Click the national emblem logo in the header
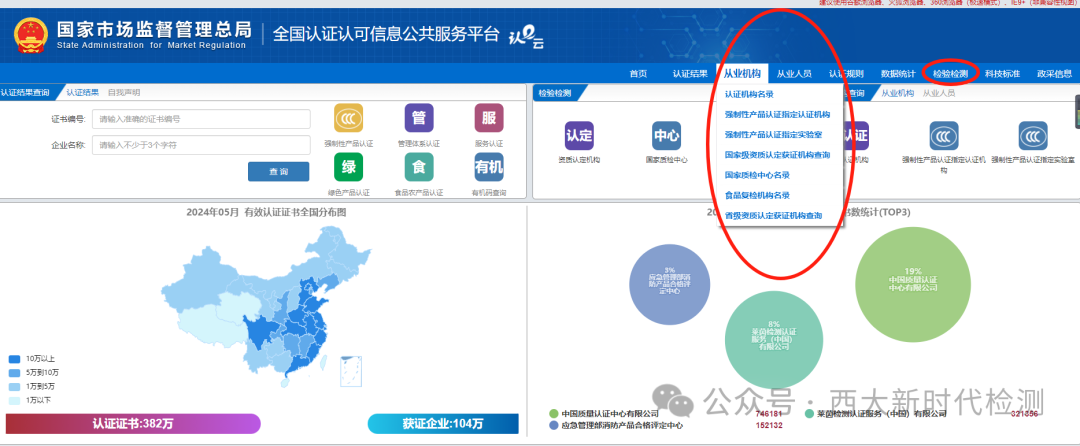1080x446 pixels. [x=31, y=35]
